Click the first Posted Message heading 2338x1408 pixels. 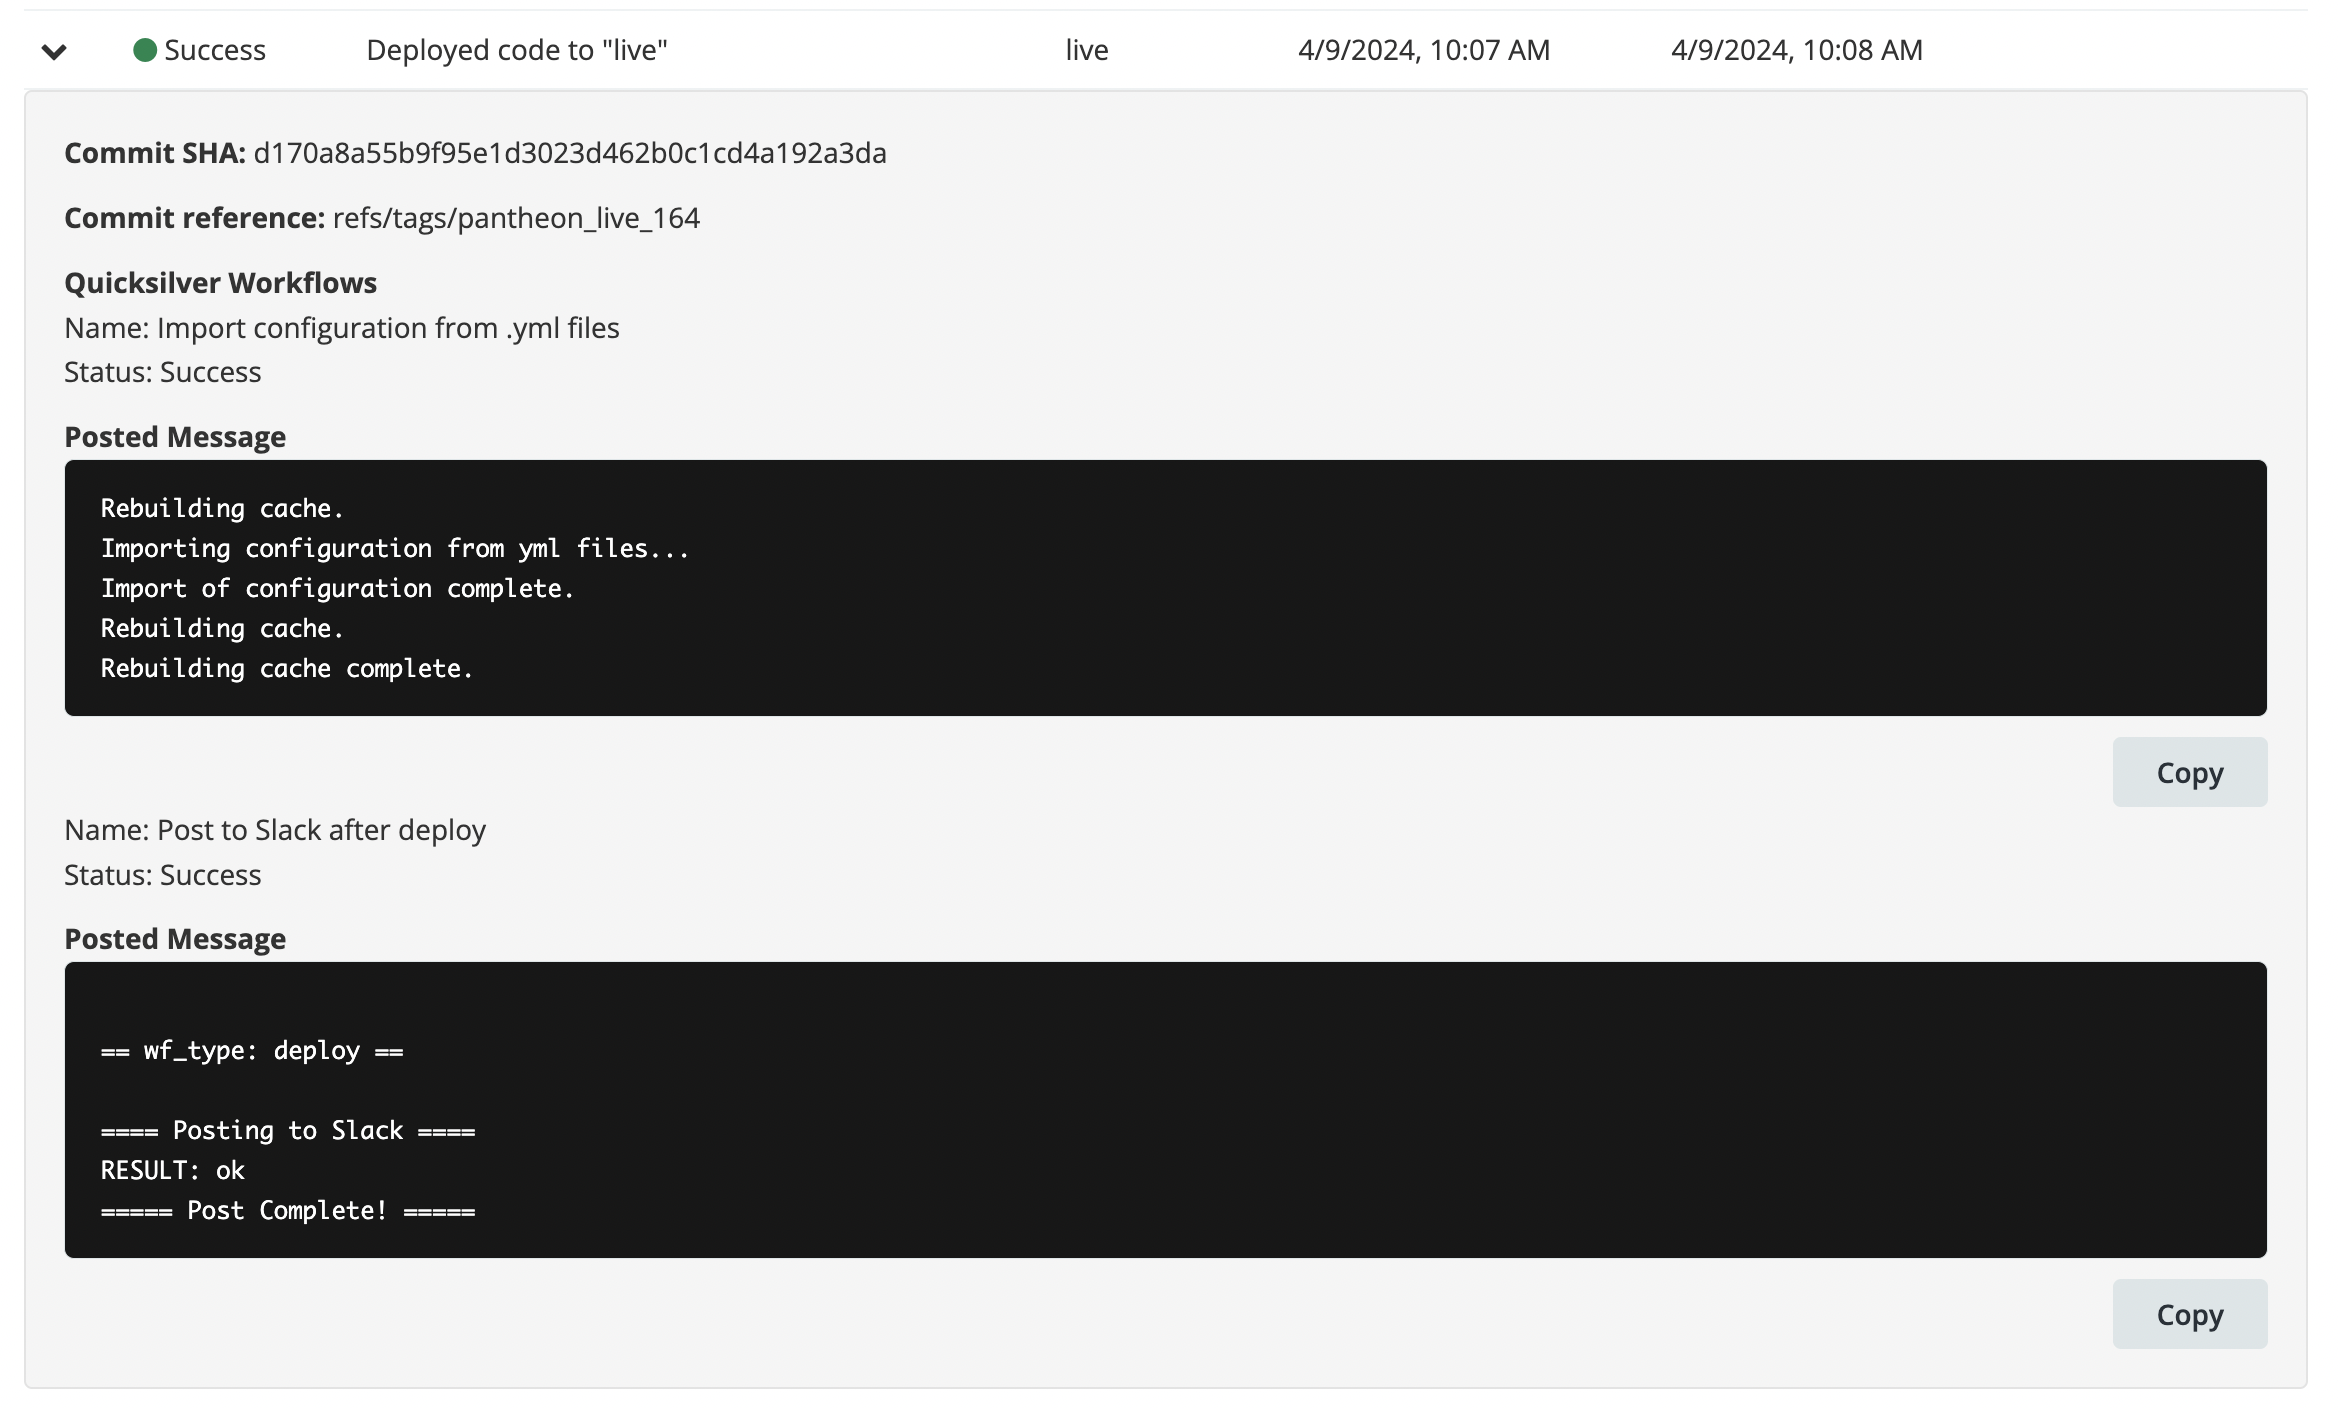point(175,437)
